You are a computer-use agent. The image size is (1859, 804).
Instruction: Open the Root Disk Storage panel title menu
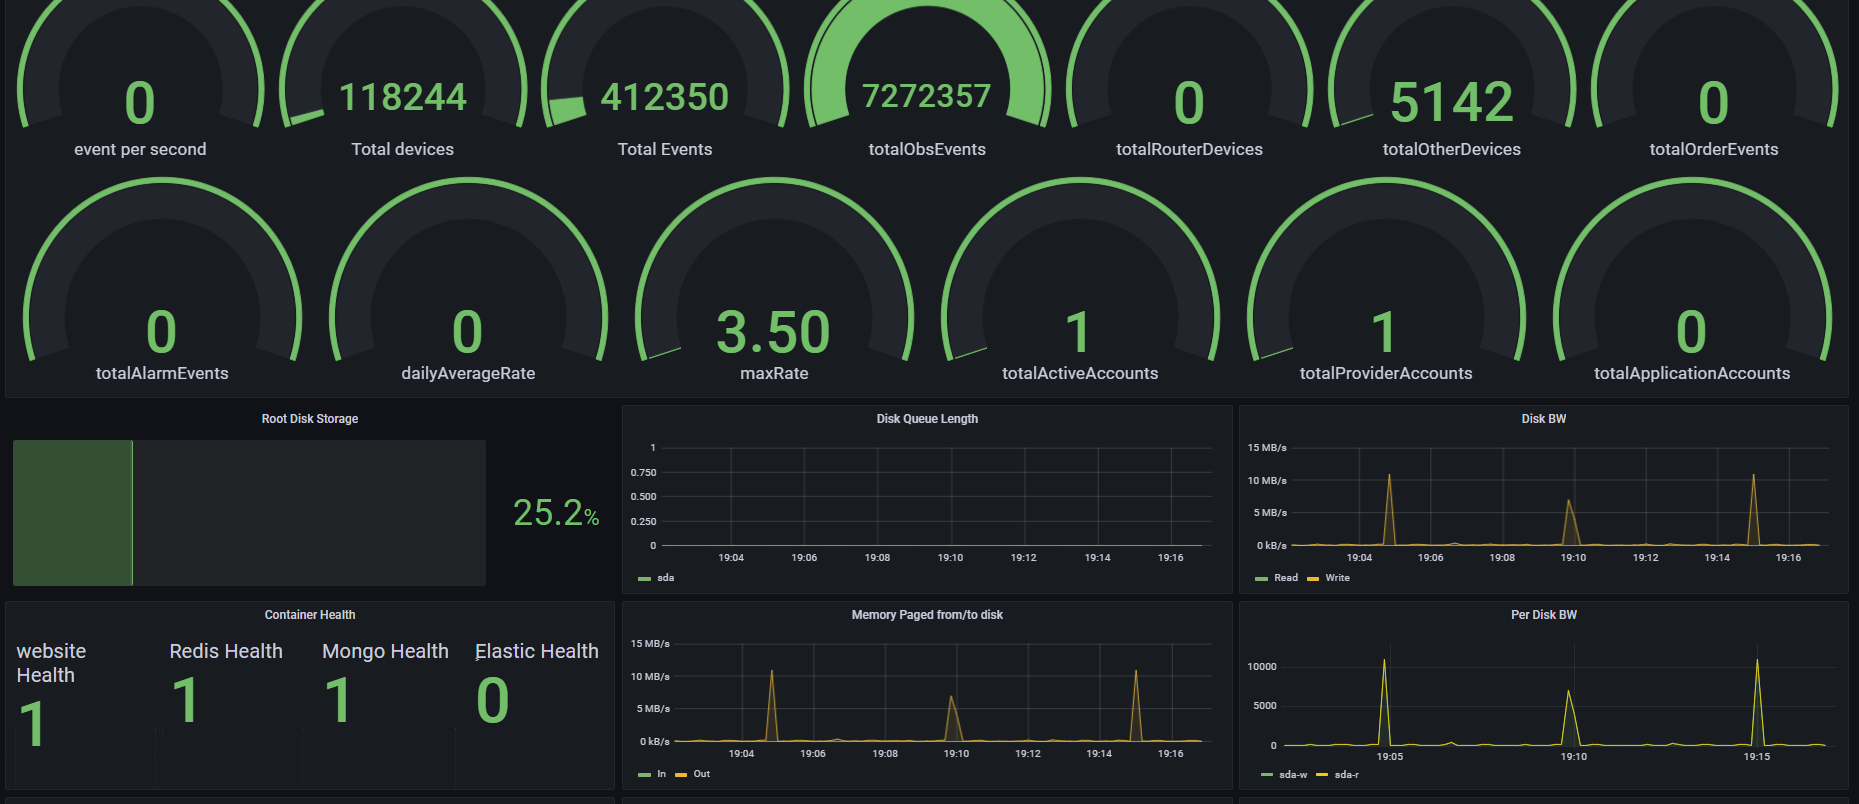[310, 419]
